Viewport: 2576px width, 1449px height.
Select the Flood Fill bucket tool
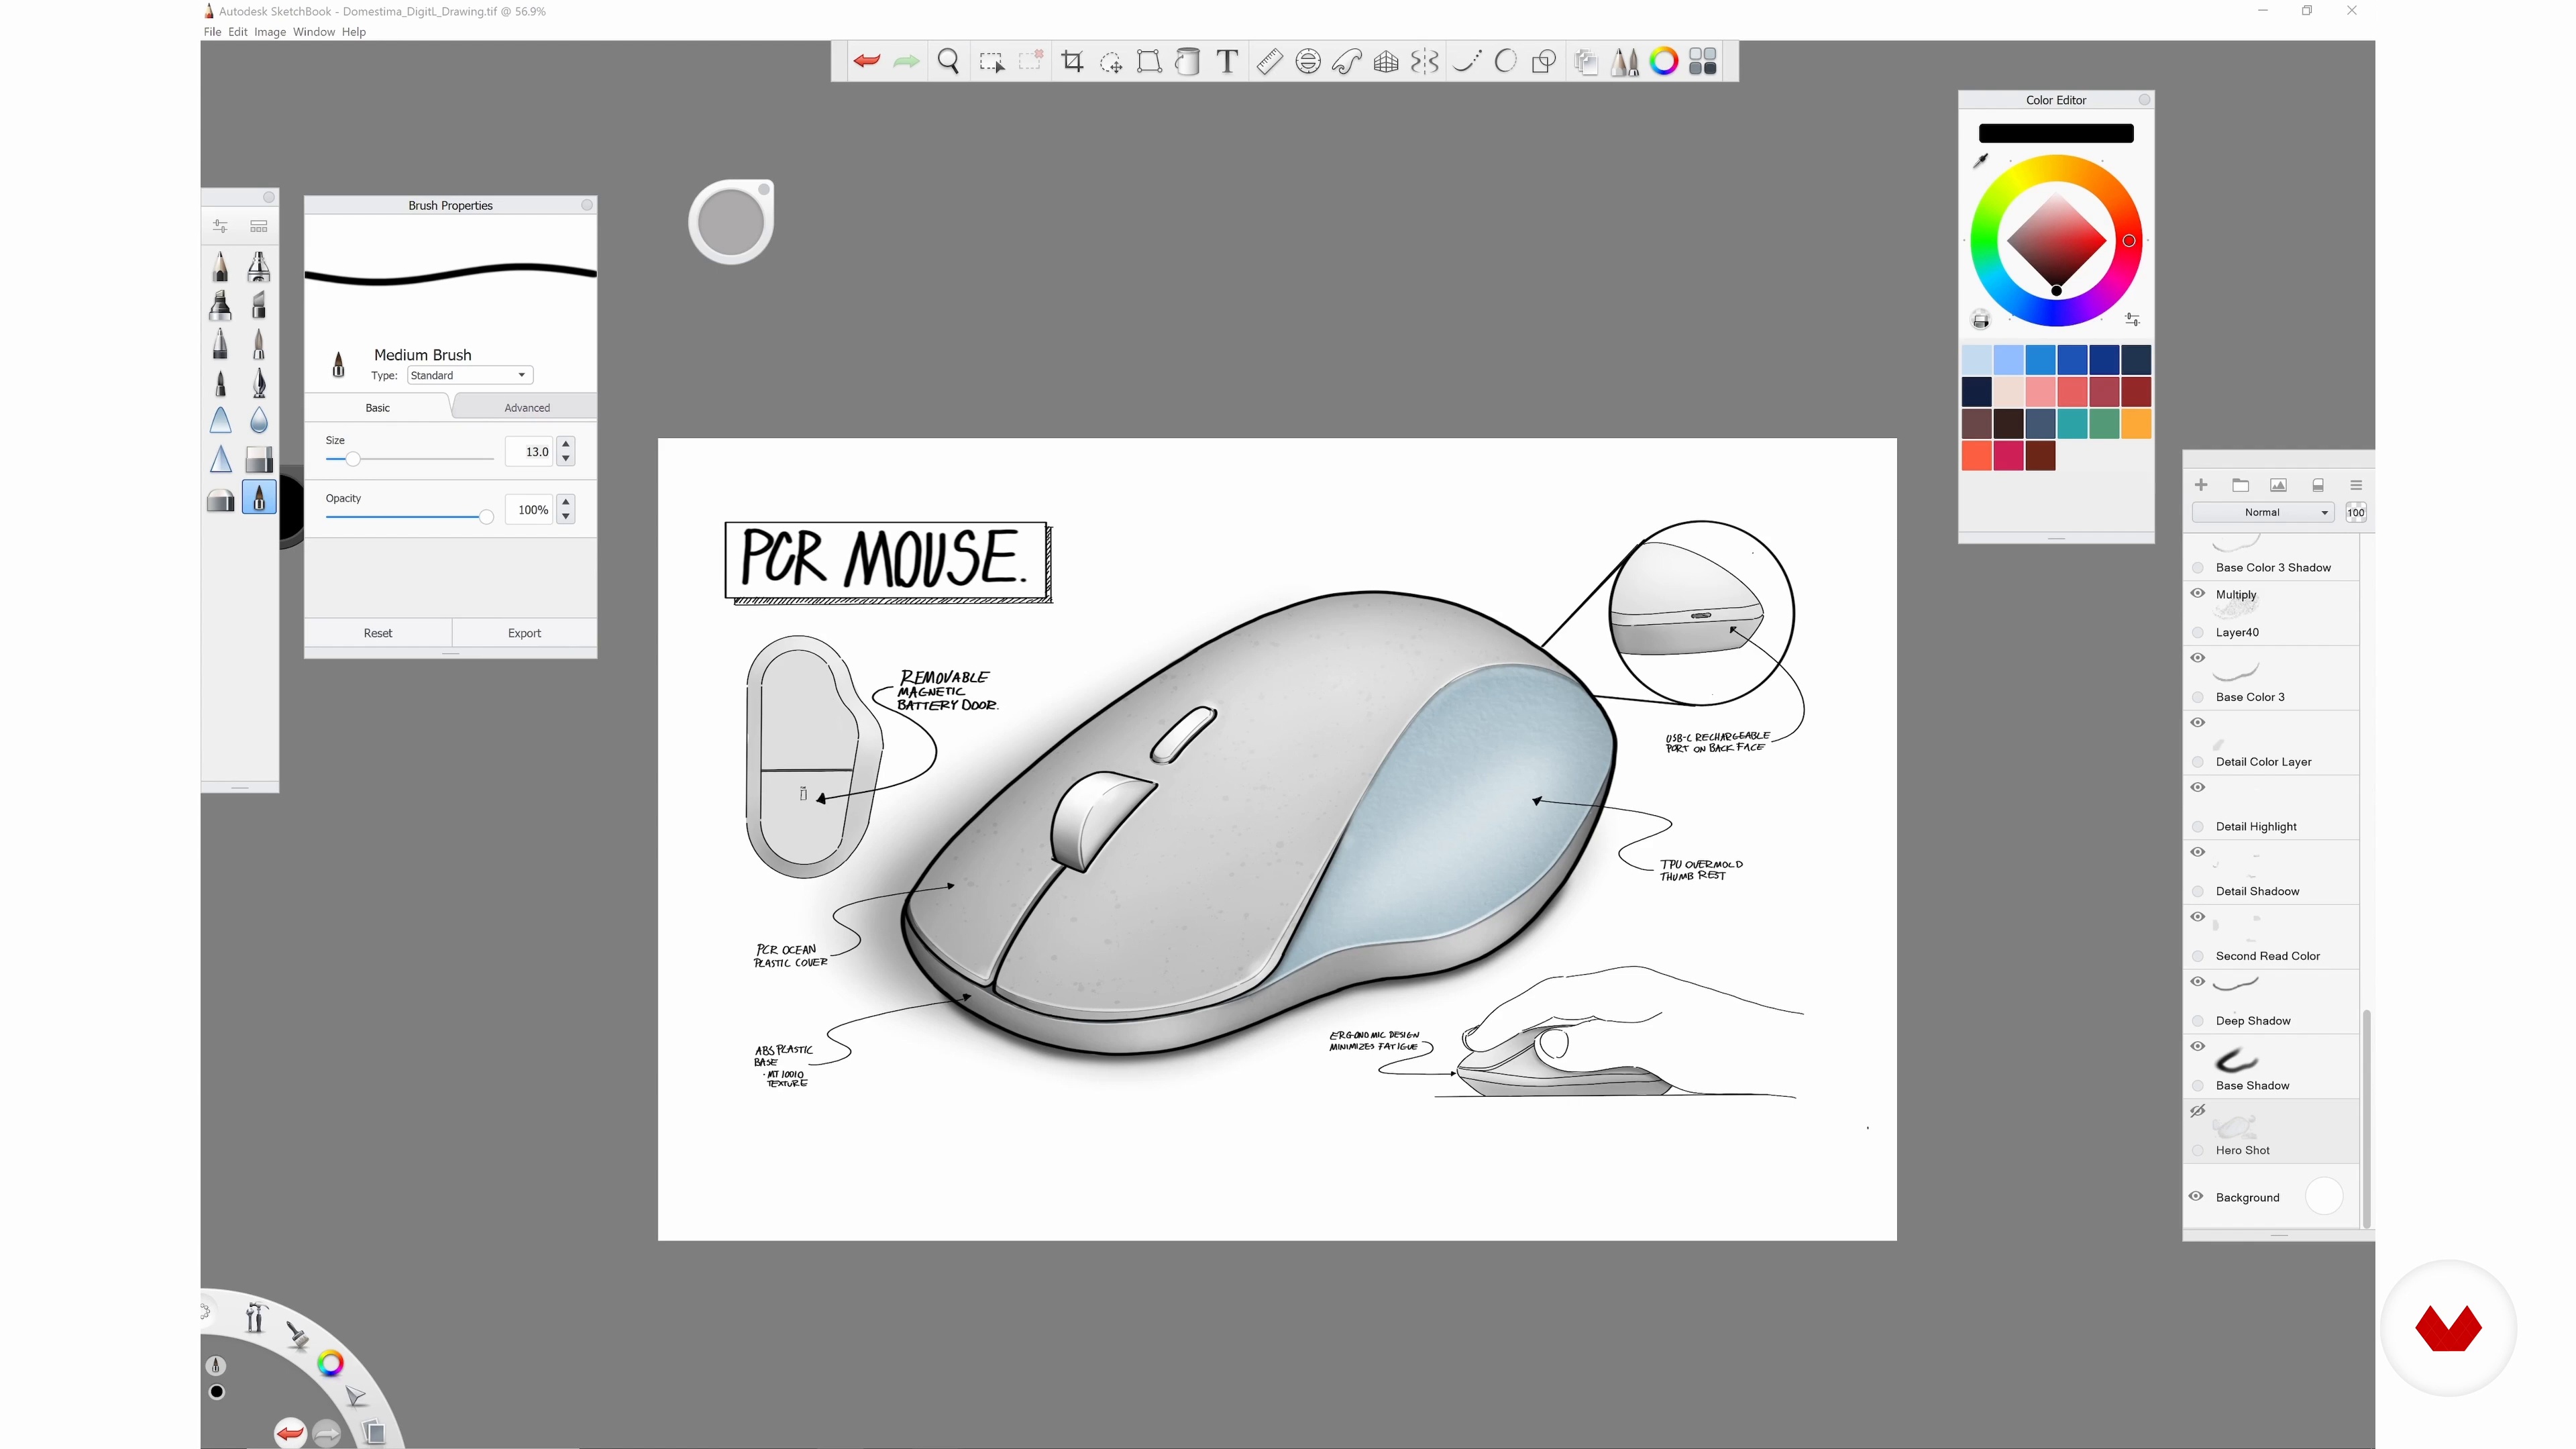point(1187,61)
